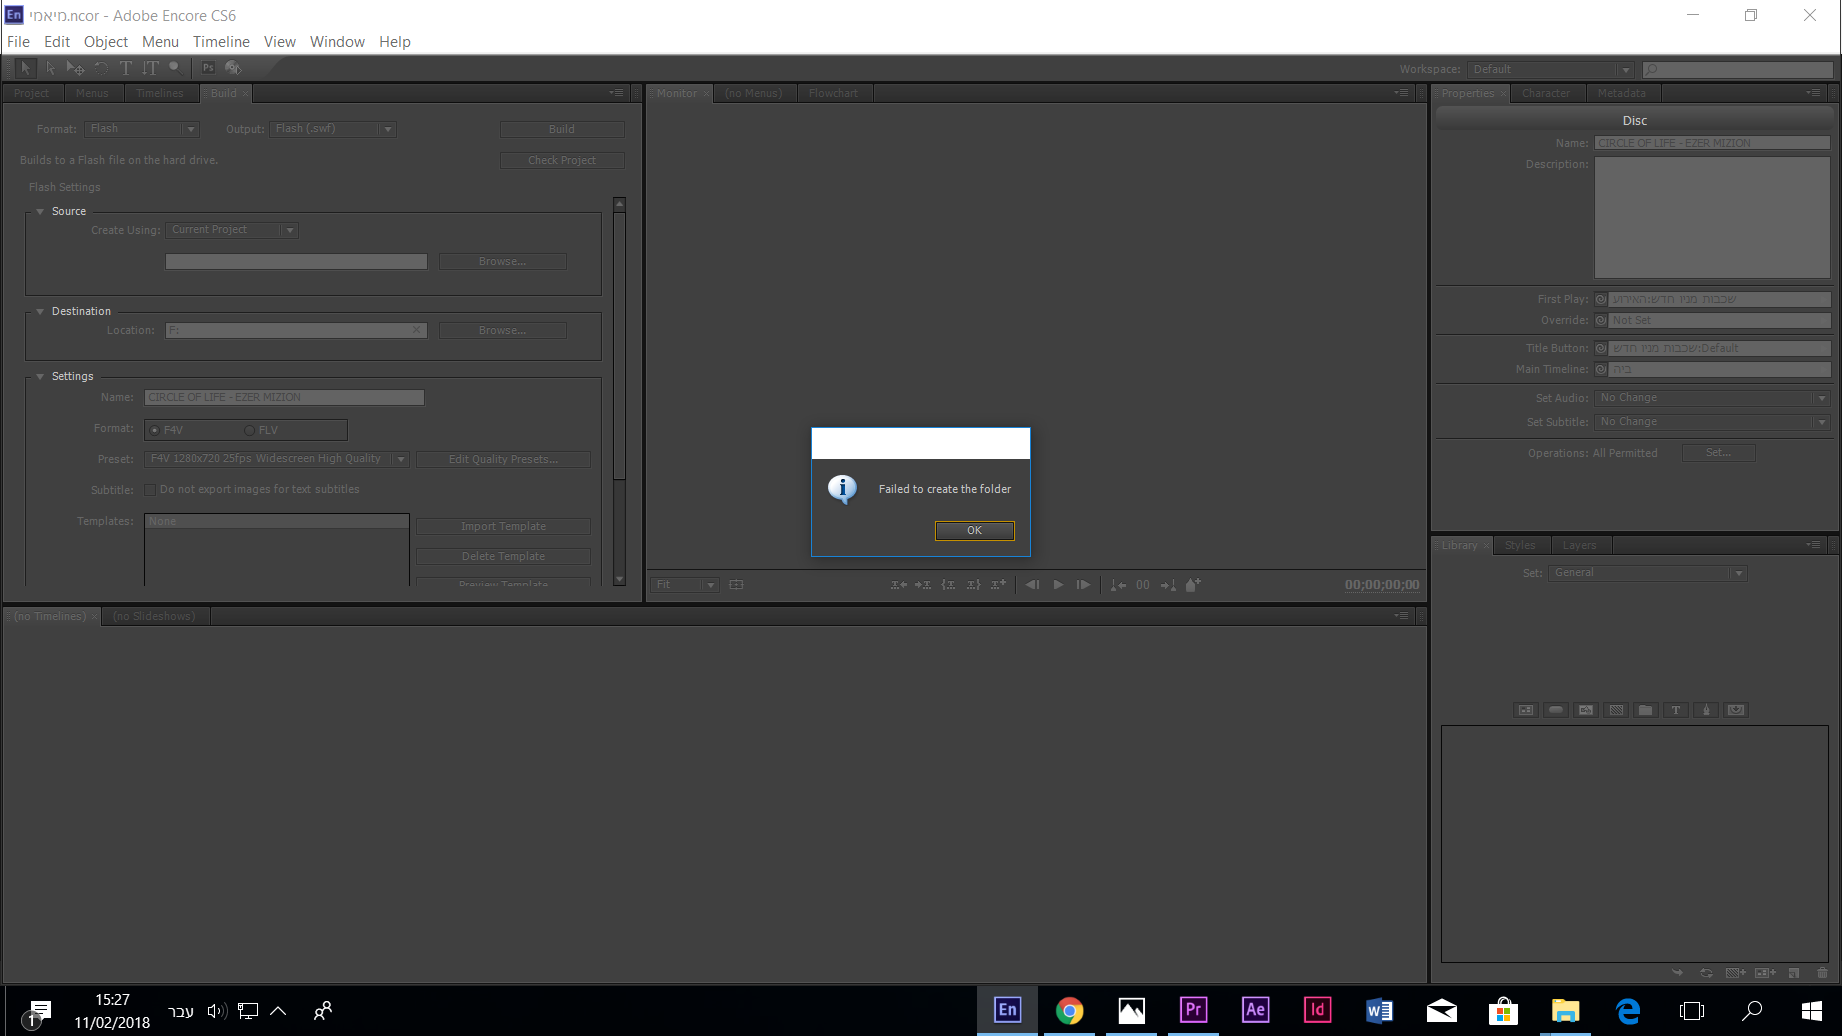
Task: Click the Selection tool arrow
Action: tap(25, 68)
